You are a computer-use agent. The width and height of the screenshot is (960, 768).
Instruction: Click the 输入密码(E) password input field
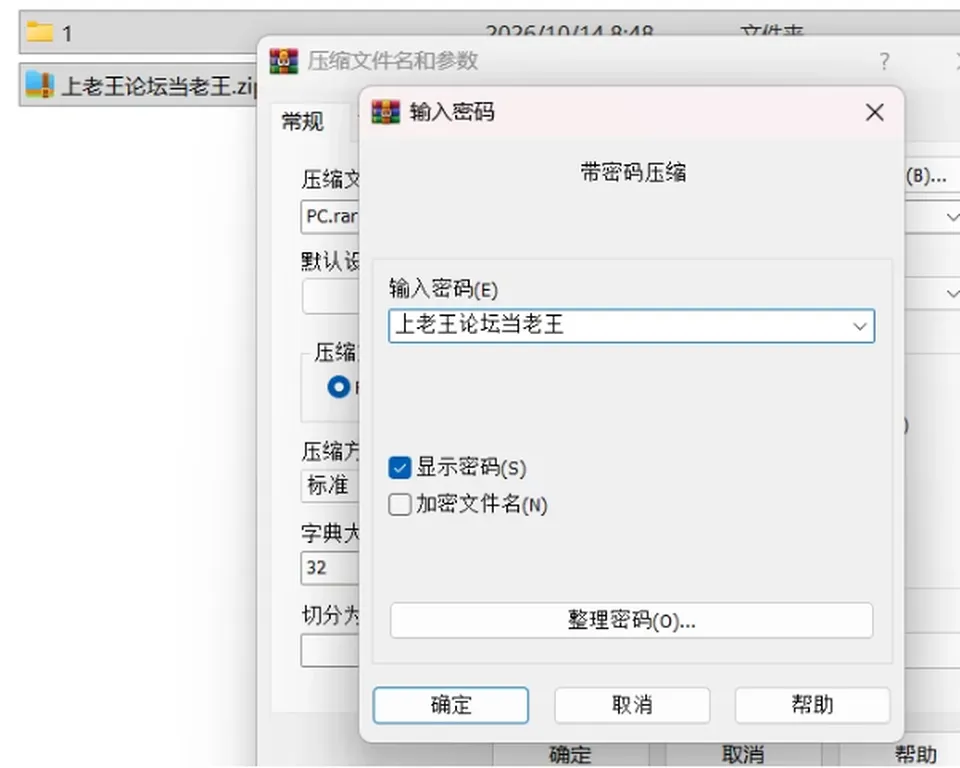(x=631, y=326)
